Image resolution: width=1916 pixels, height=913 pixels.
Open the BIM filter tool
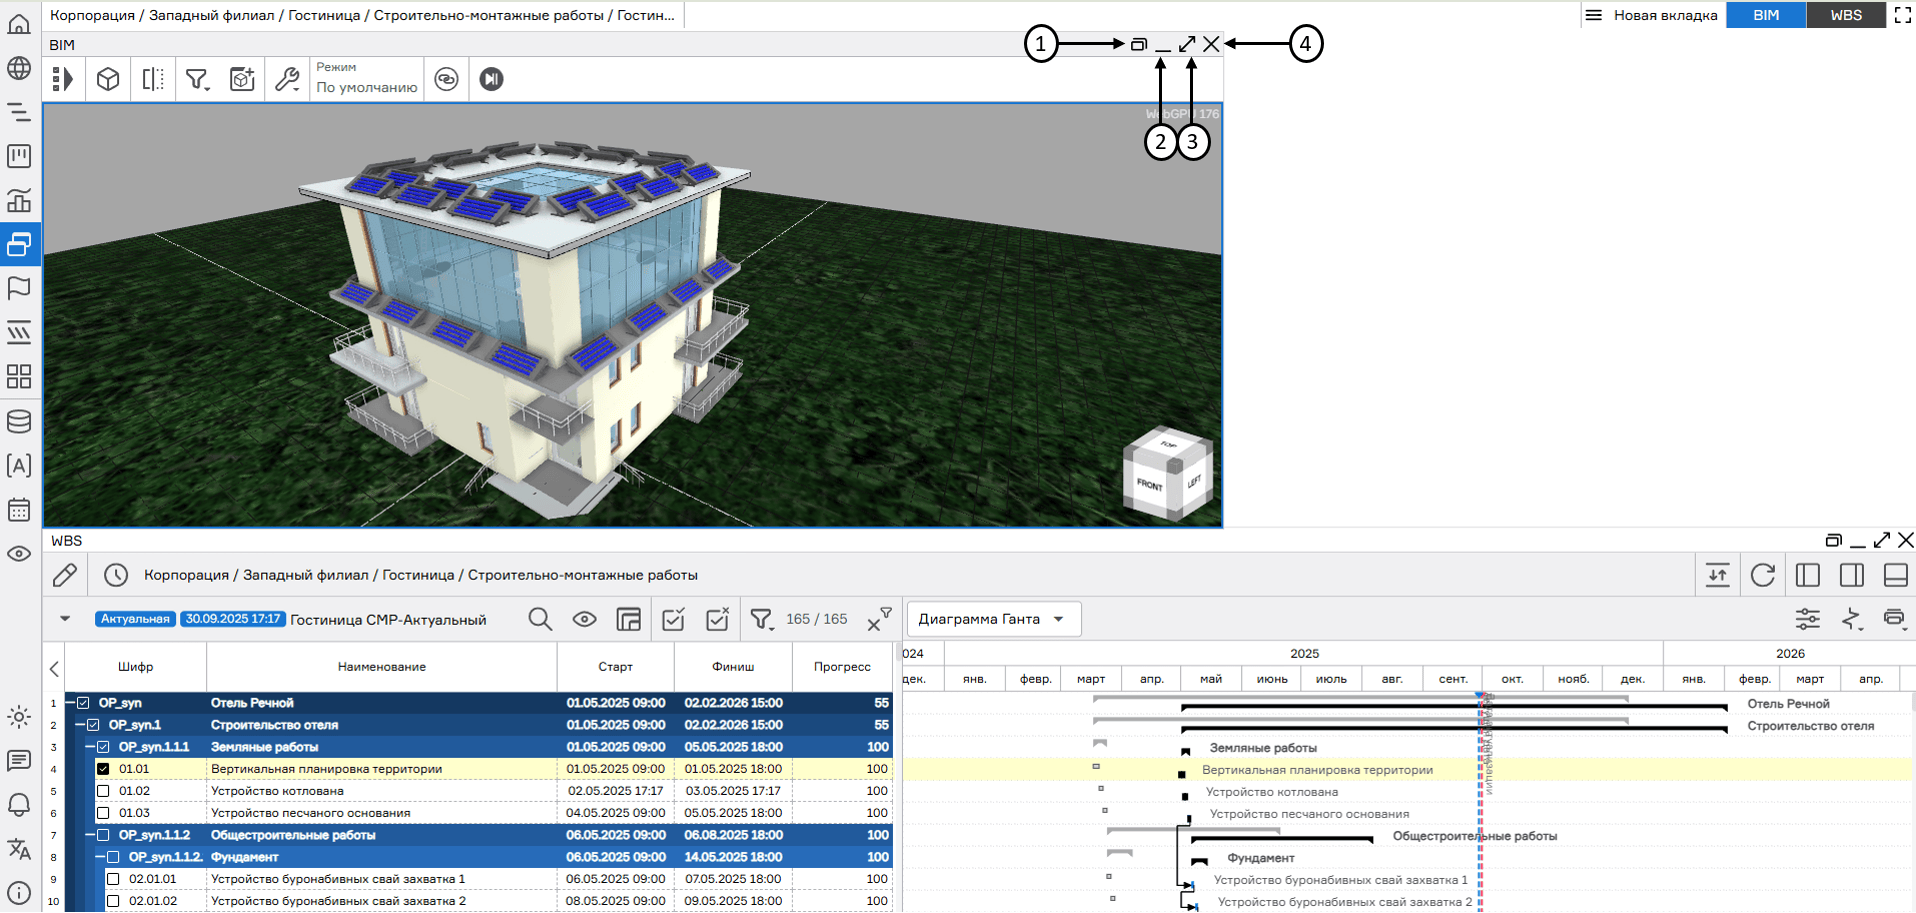[197, 79]
